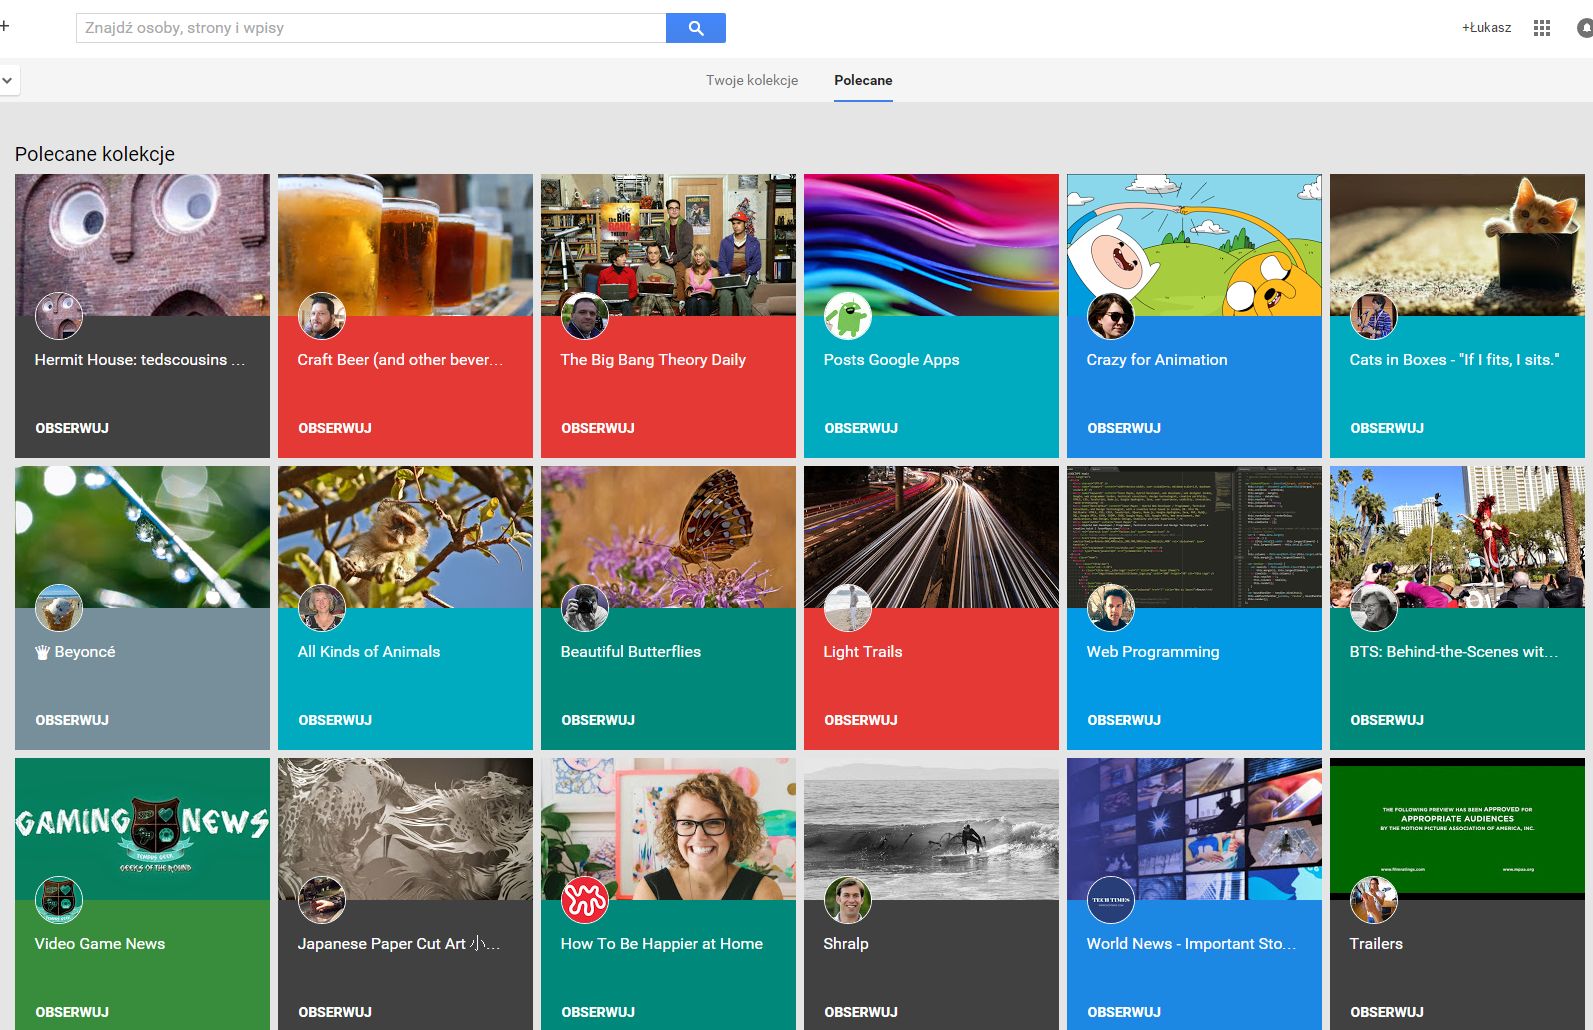Click the How To Be Happier avatar

585,900
